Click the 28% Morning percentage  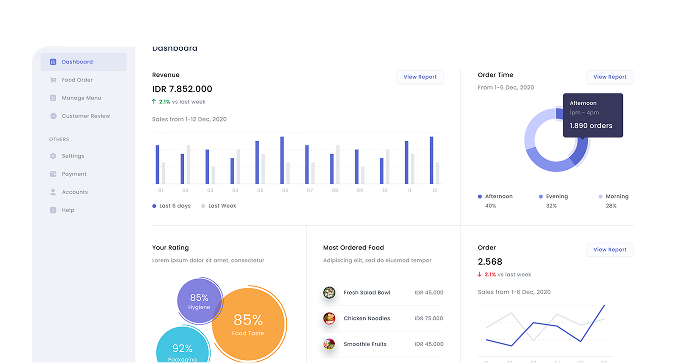point(611,206)
